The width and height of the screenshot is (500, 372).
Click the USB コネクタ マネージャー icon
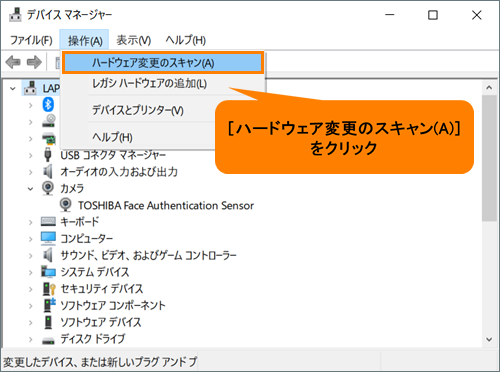point(48,155)
